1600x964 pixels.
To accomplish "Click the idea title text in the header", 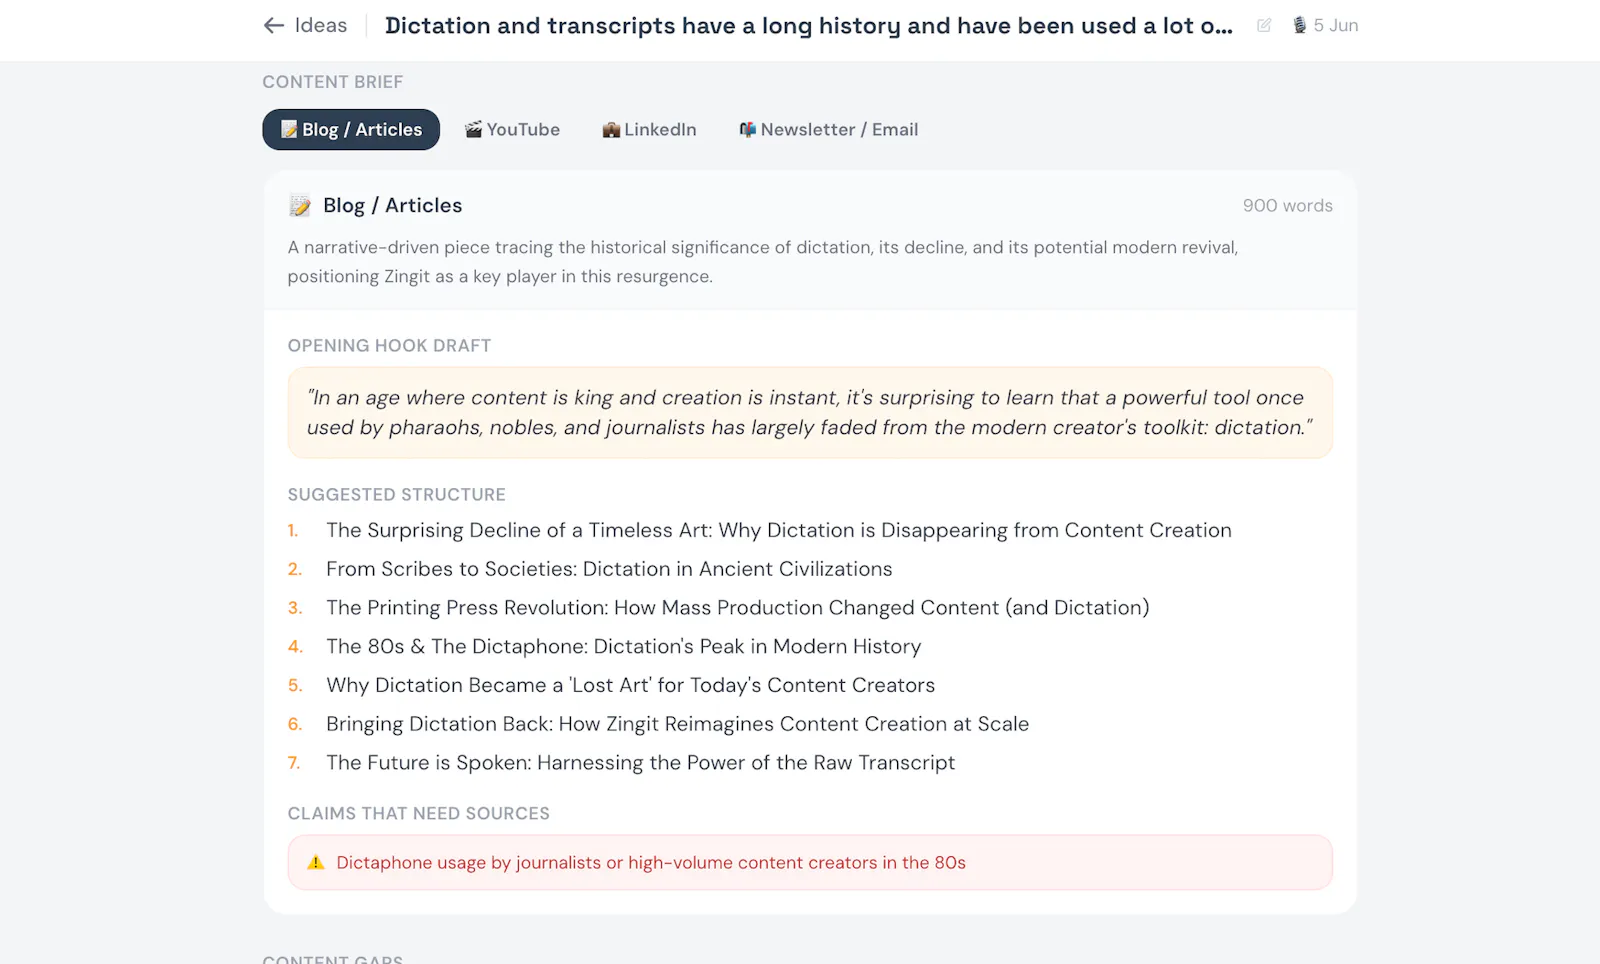I will (x=809, y=26).
